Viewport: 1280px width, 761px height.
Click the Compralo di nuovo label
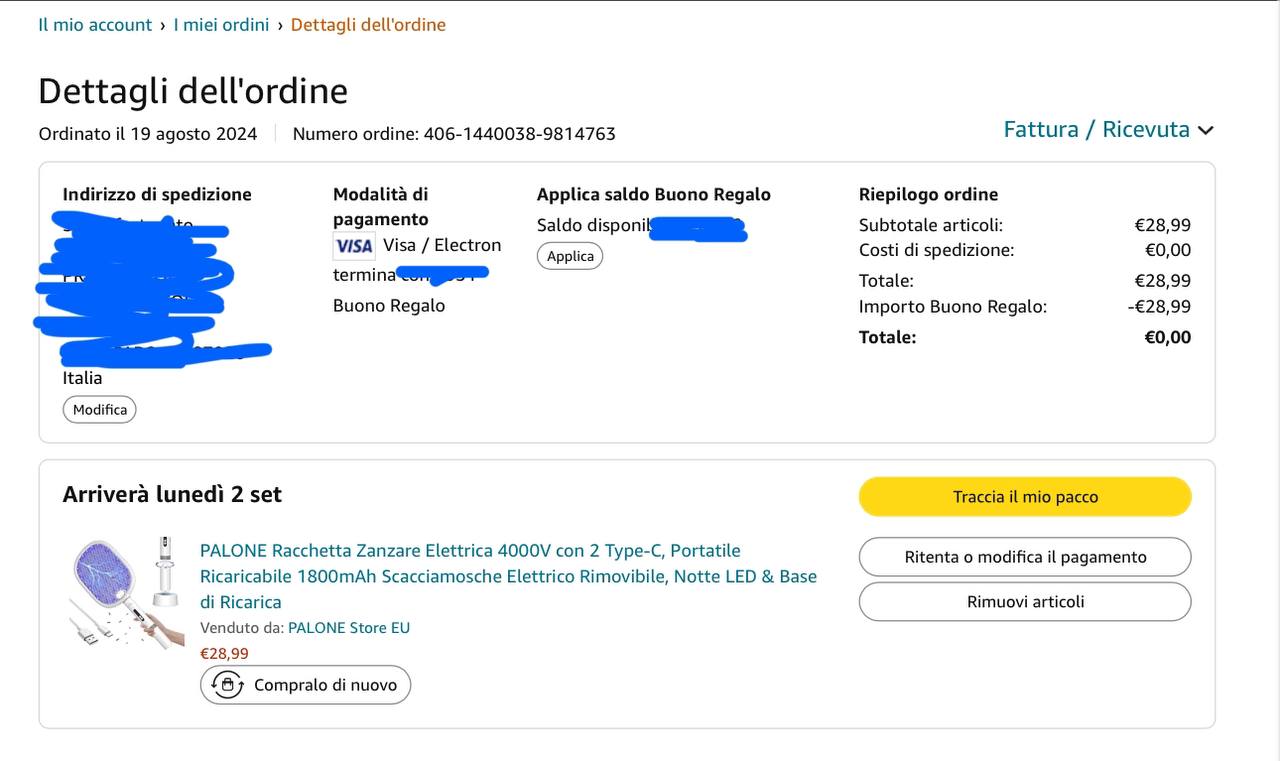(325, 685)
